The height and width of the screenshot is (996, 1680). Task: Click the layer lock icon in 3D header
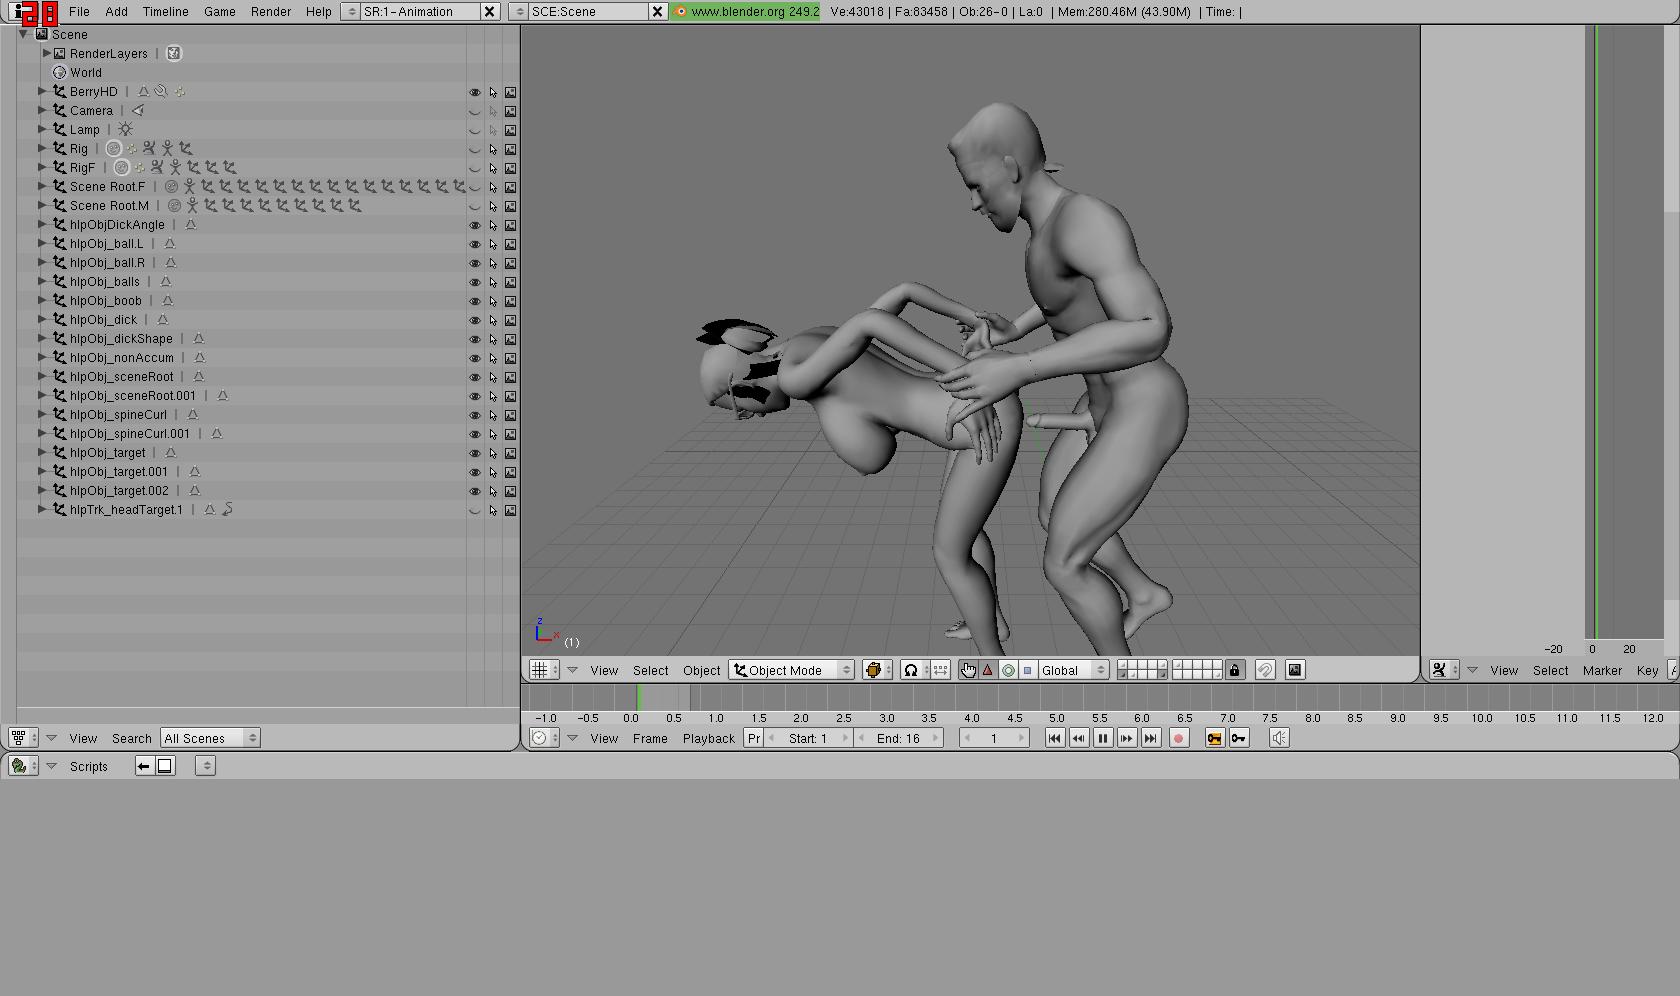point(1235,670)
